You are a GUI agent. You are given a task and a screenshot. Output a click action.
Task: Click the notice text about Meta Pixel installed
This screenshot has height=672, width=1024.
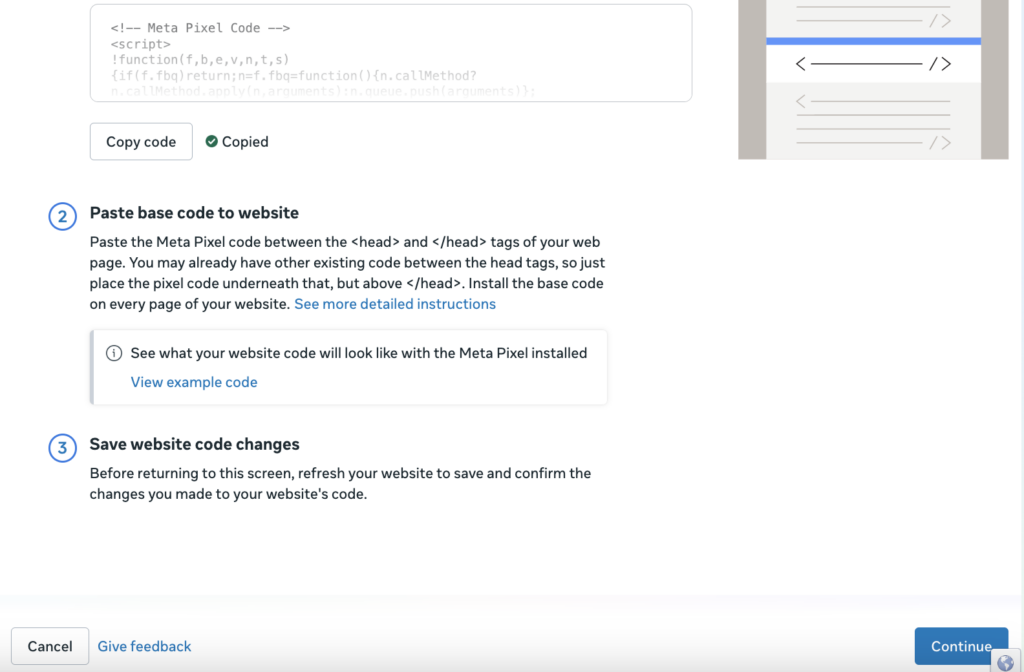point(358,353)
